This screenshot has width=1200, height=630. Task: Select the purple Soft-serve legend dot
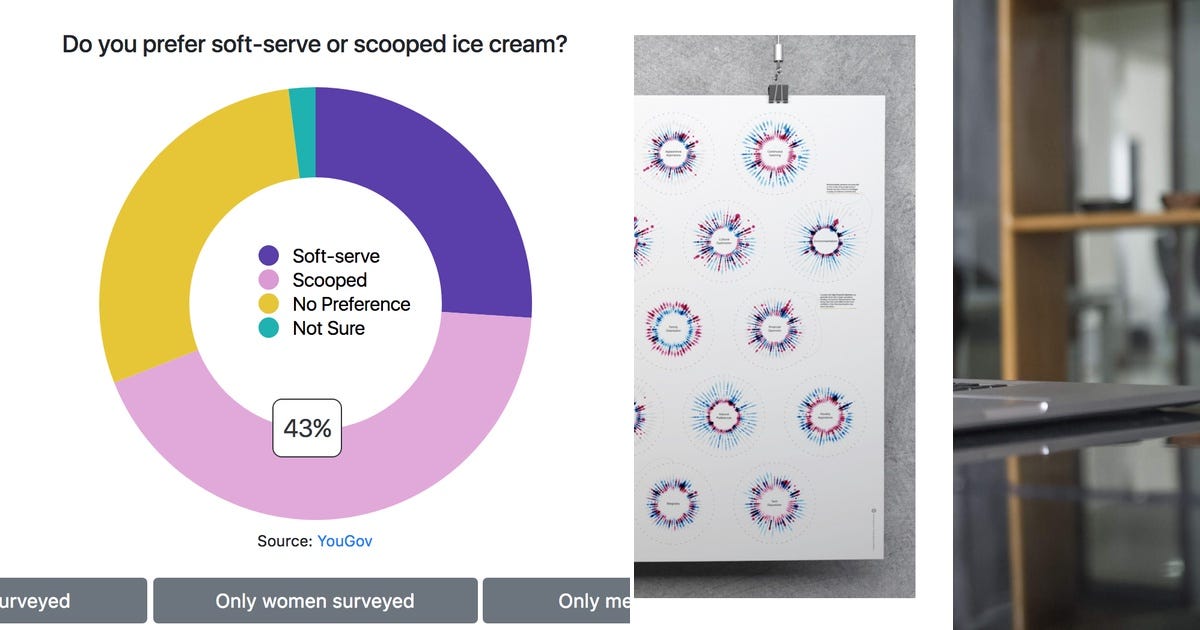(x=267, y=256)
